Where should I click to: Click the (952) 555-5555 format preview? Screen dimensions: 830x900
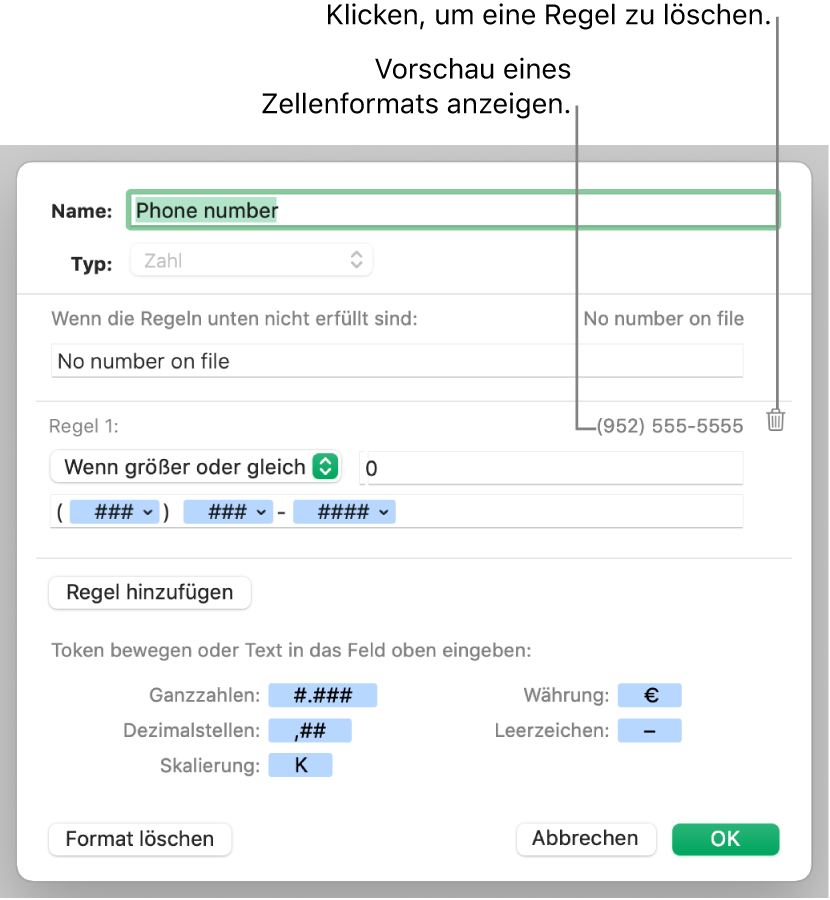pos(670,427)
